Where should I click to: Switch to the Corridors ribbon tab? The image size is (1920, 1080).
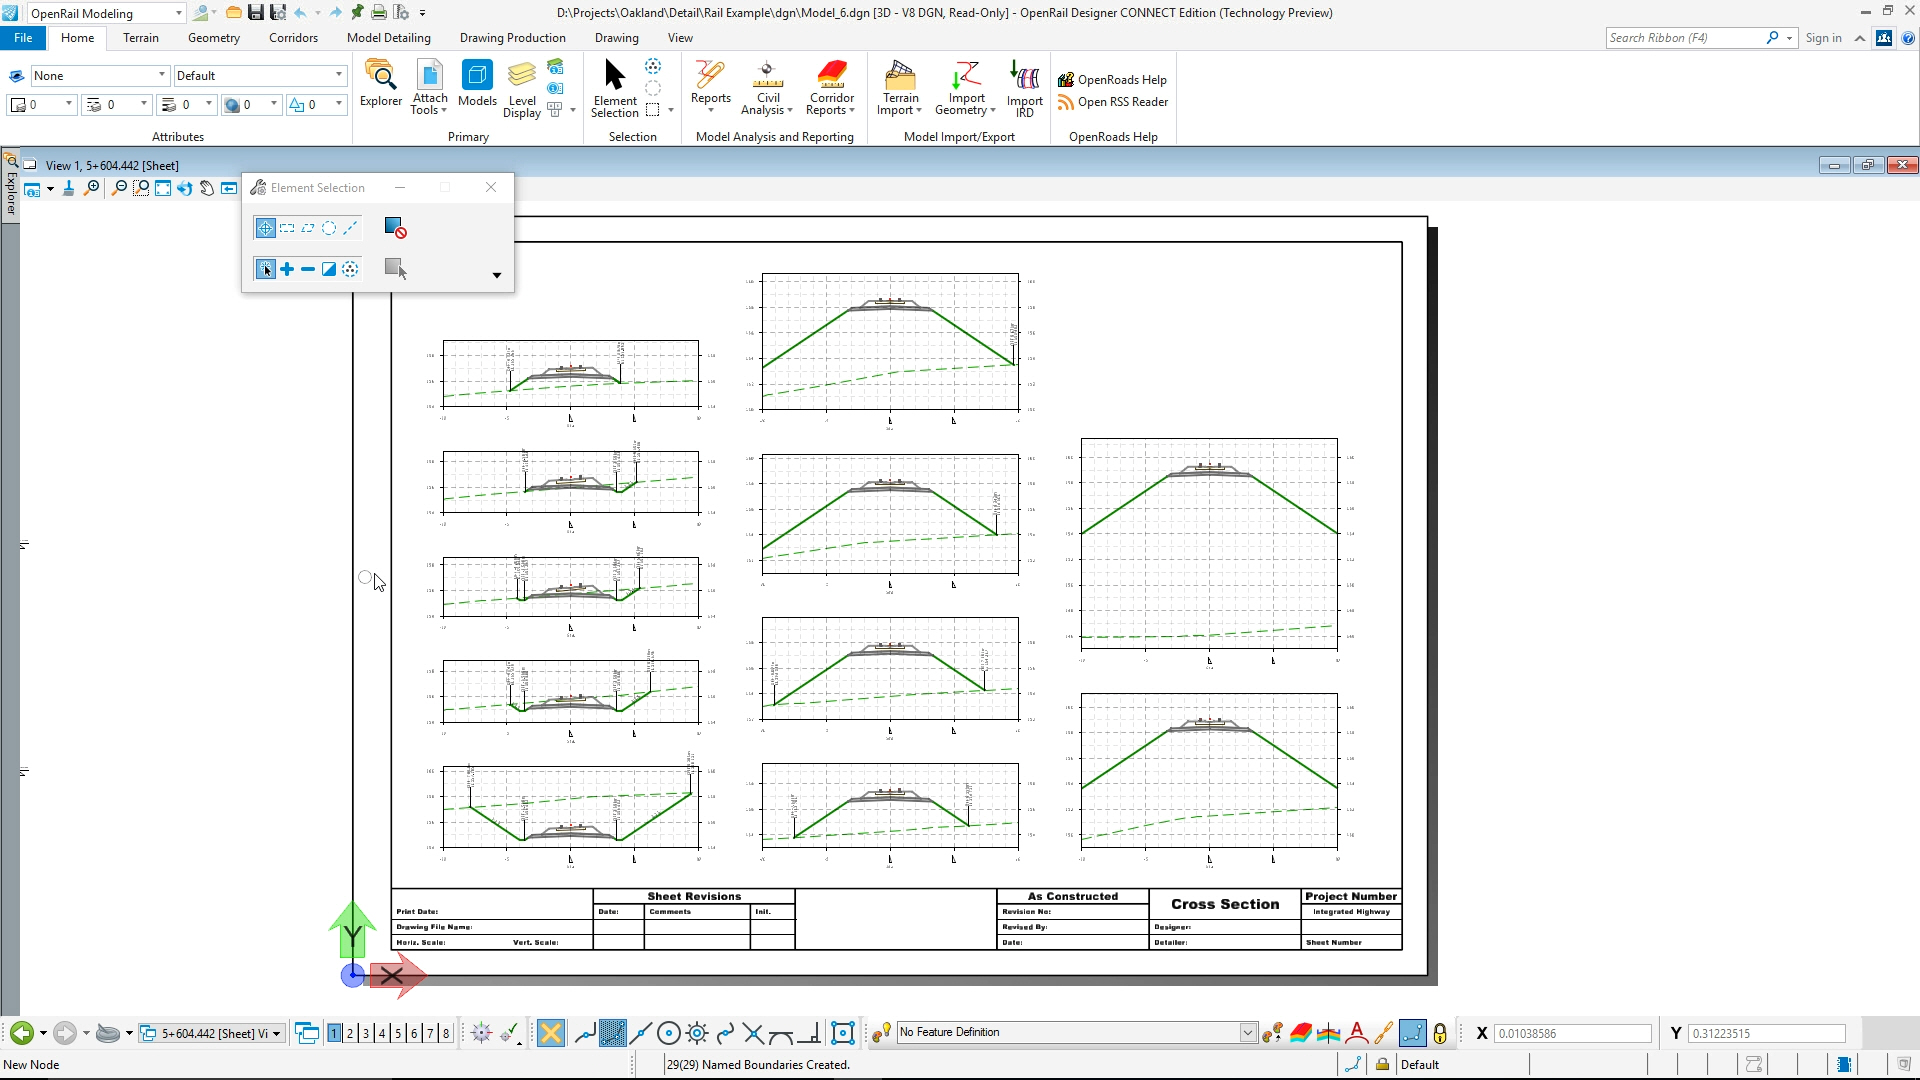pyautogui.click(x=293, y=38)
